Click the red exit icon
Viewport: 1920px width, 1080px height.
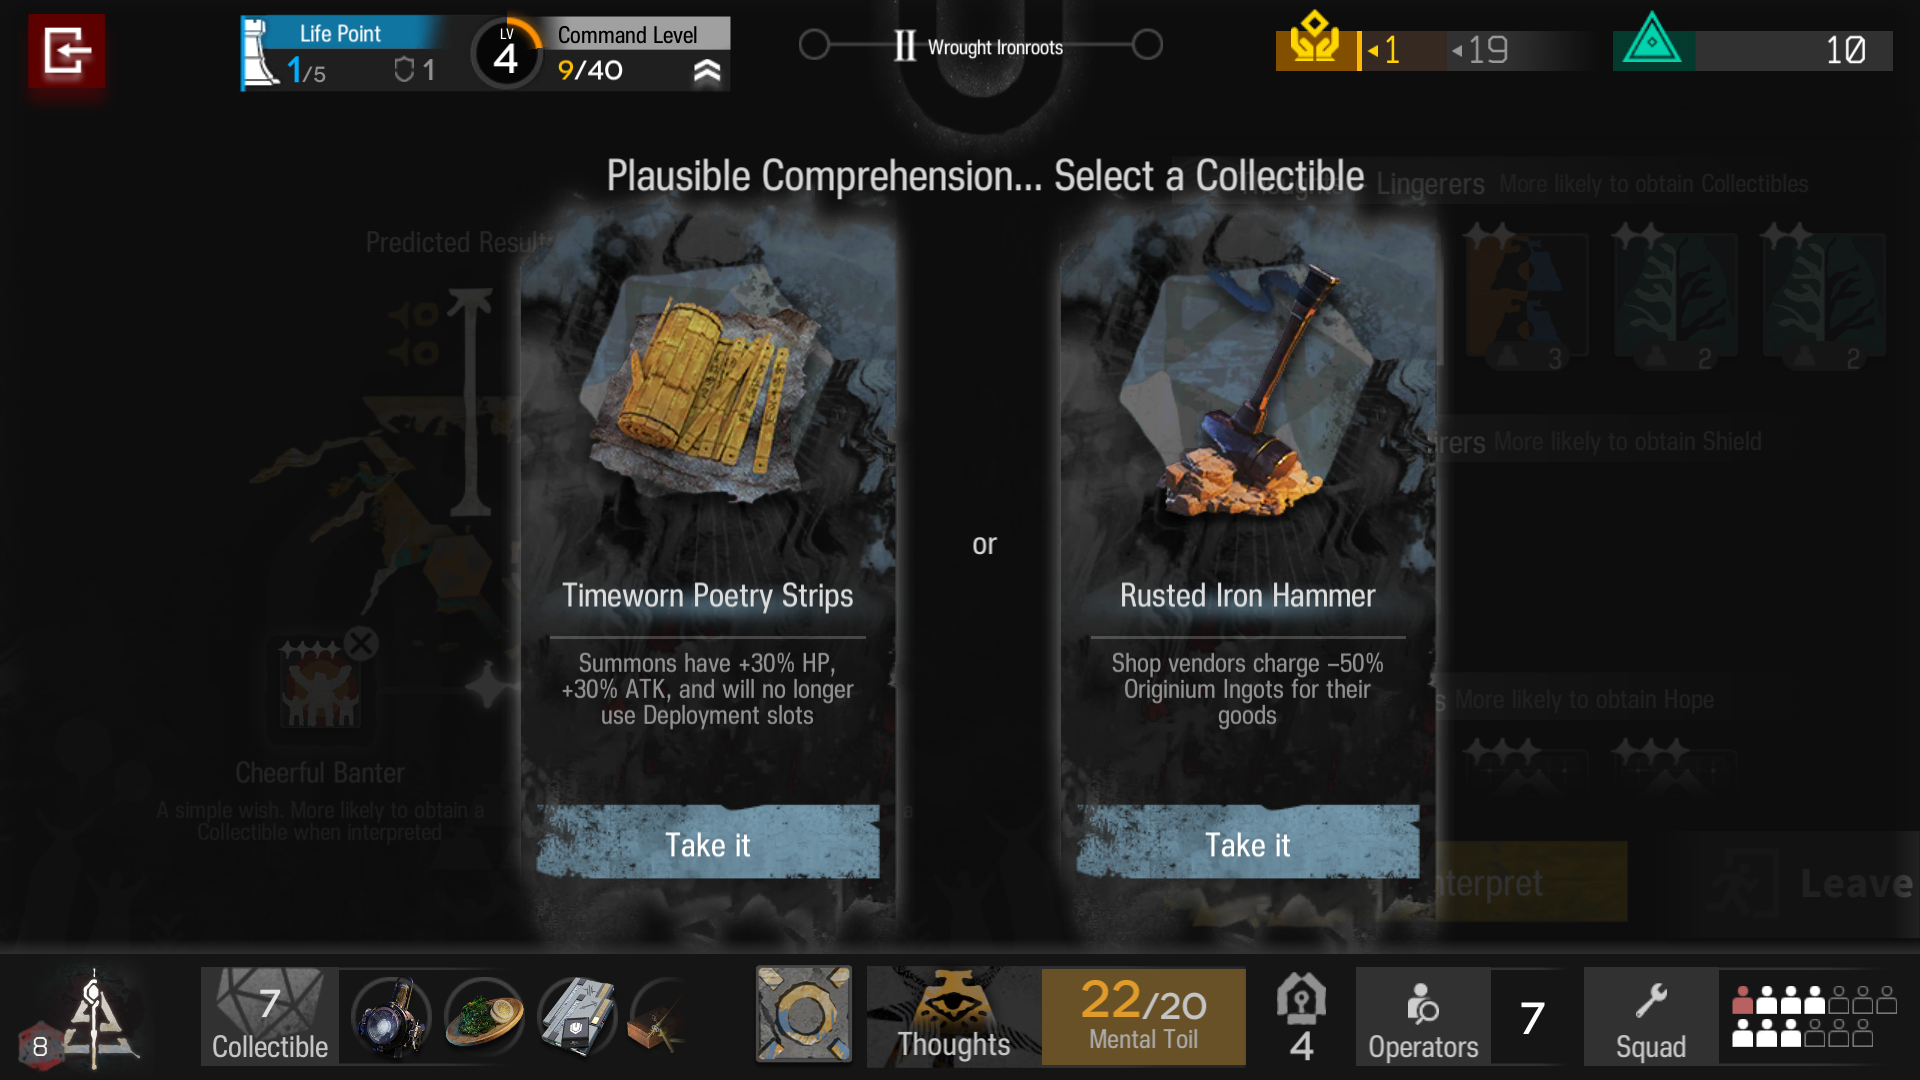[x=66, y=51]
